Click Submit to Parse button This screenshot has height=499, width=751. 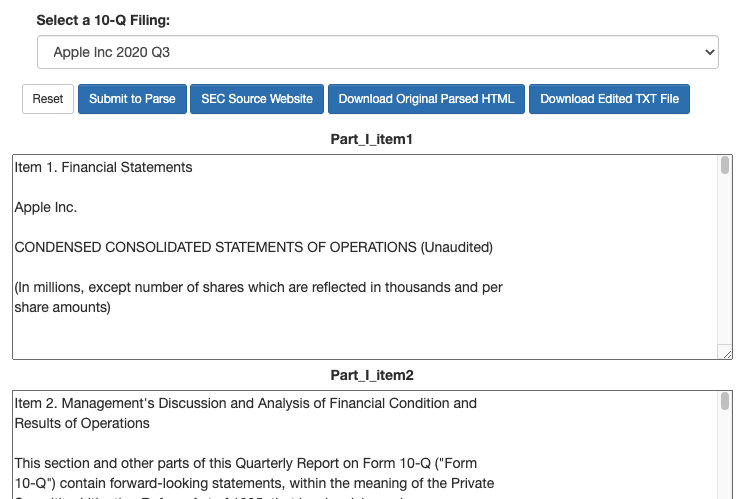(132, 99)
